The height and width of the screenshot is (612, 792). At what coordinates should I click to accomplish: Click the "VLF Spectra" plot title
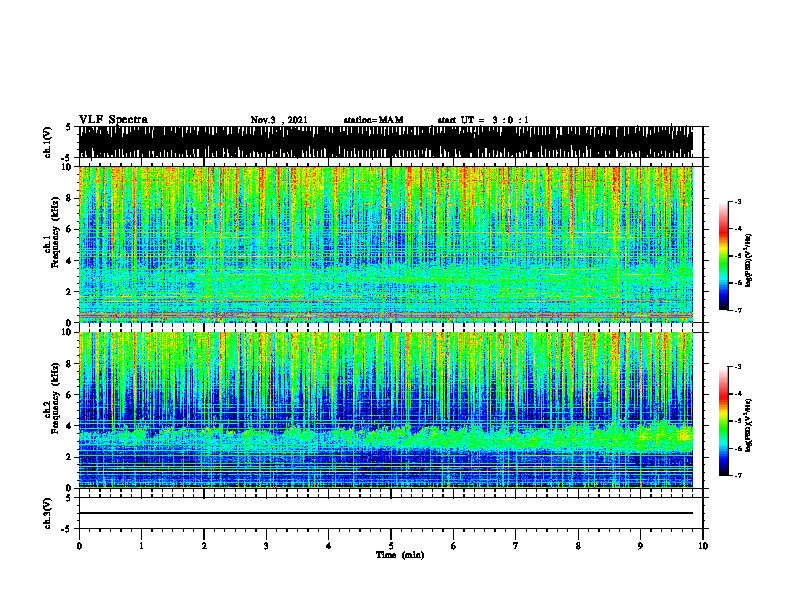(113, 120)
